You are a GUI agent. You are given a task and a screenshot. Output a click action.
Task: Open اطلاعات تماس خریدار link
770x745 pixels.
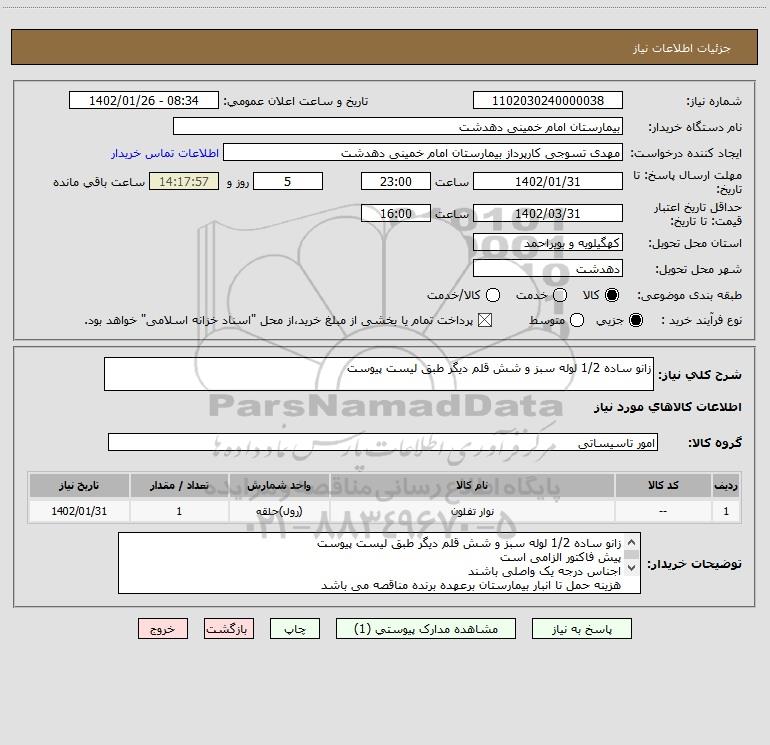pos(165,153)
